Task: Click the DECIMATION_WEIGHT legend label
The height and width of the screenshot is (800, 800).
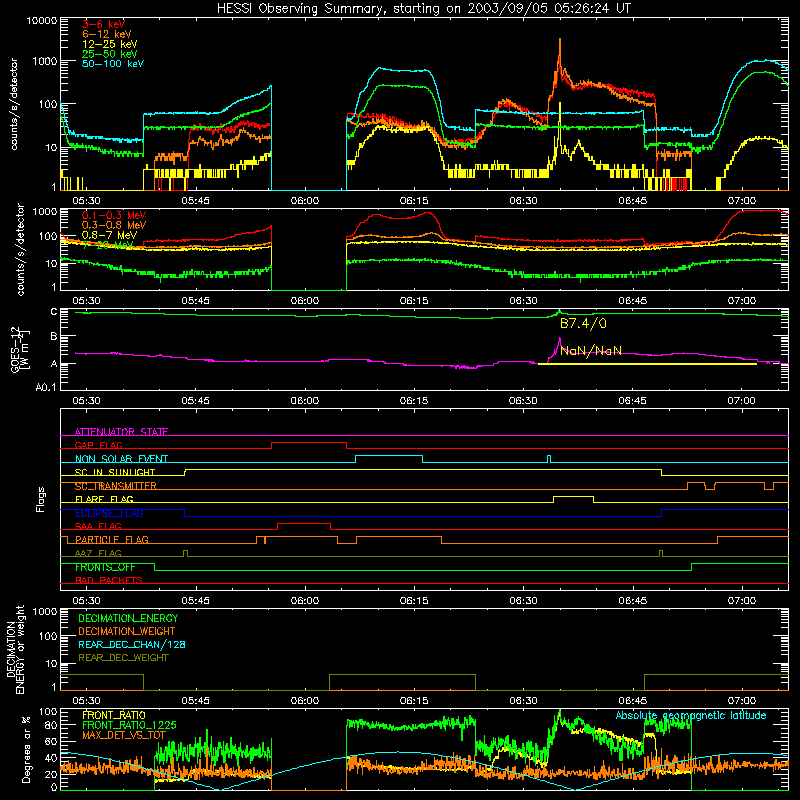Action: point(127,631)
